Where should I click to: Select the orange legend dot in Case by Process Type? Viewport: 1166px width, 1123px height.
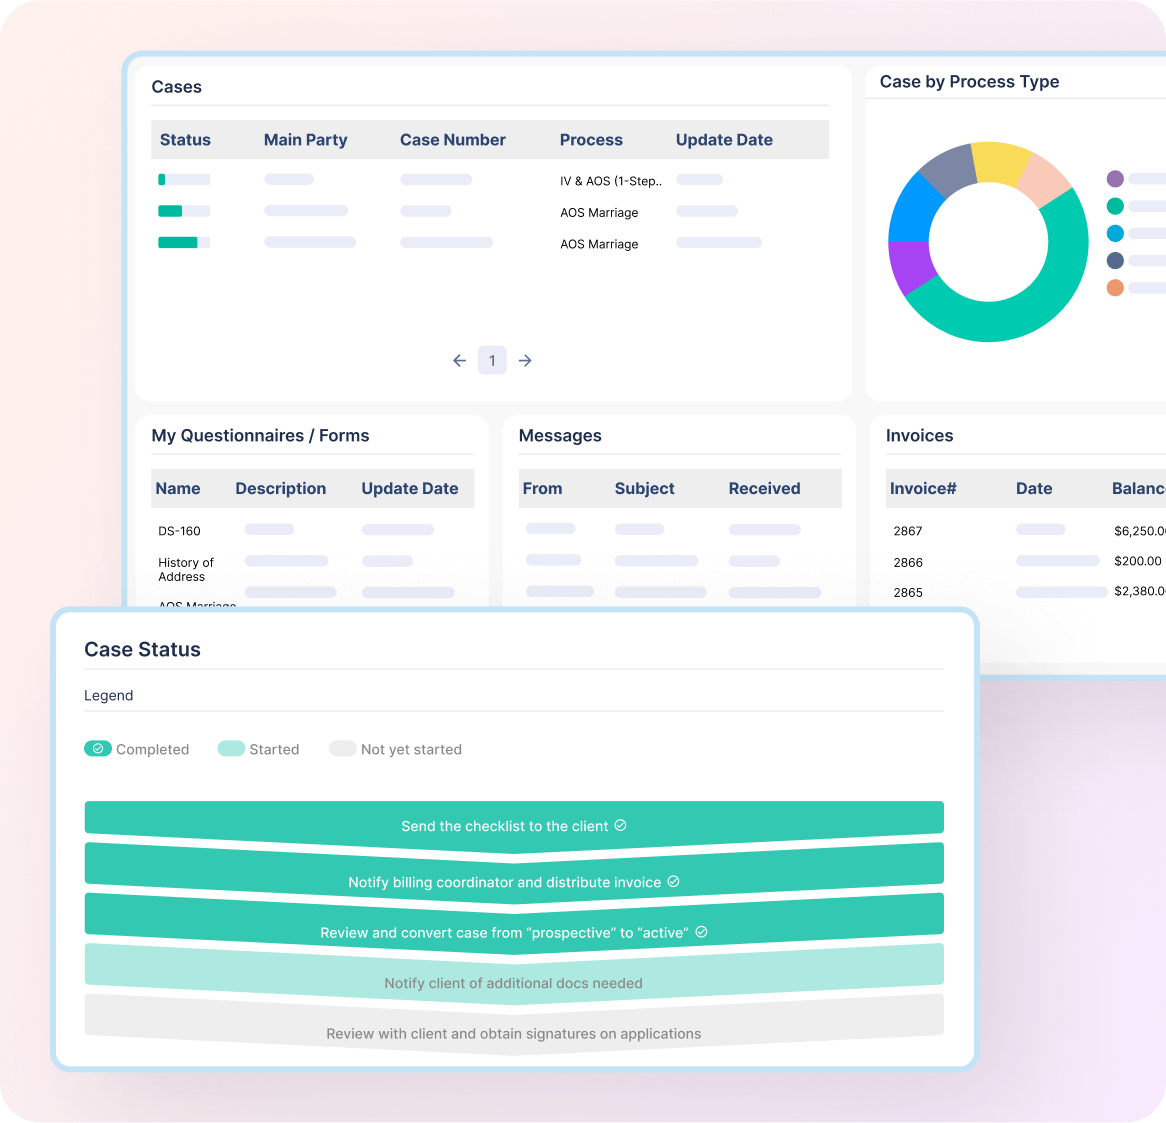pos(1113,288)
